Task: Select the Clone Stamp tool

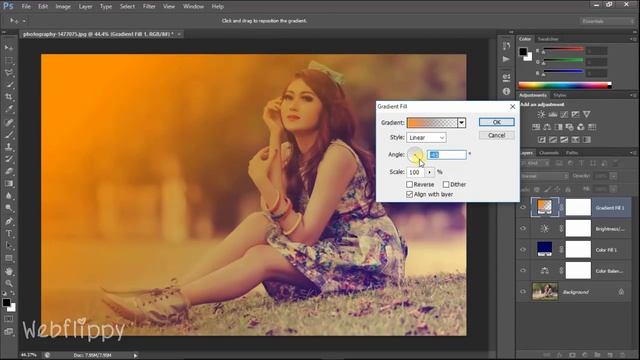Action: [9, 147]
